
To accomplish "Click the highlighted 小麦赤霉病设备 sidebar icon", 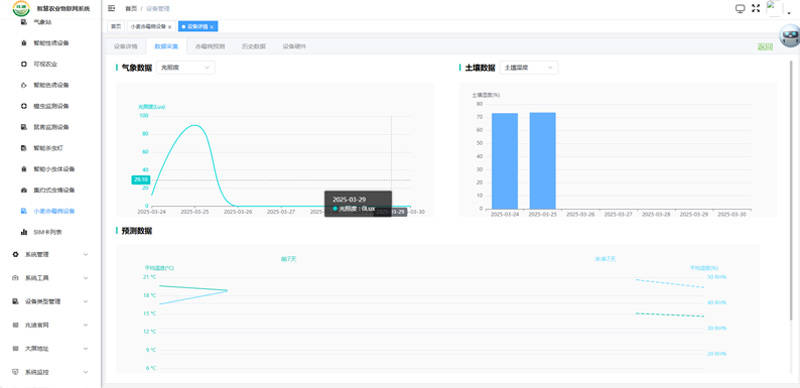I will click(x=23, y=210).
